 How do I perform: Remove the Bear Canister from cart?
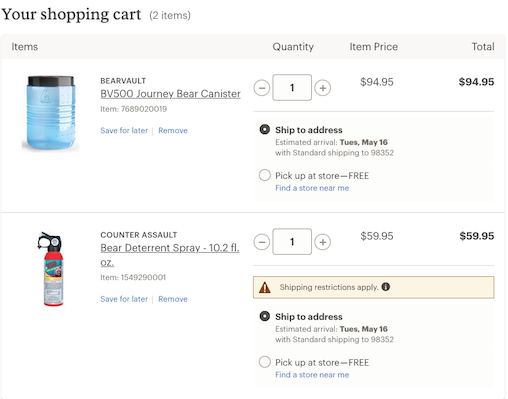[x=173, y=130]
